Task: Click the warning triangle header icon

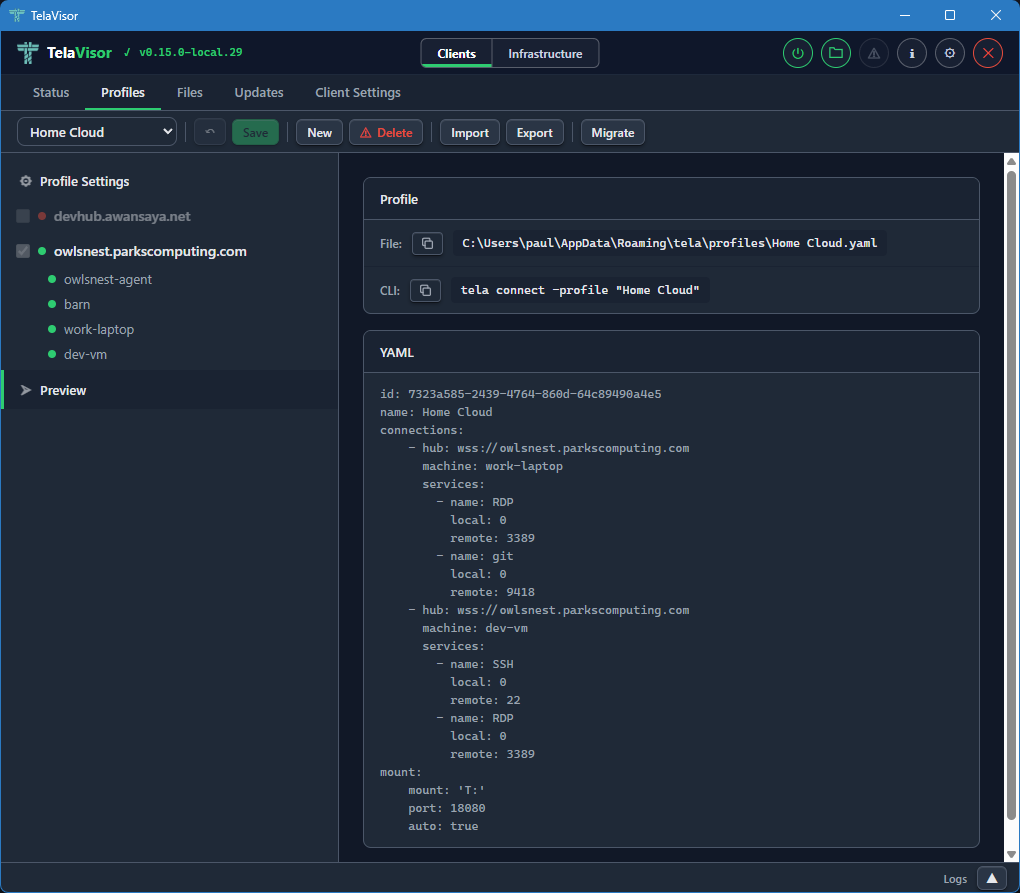Action: tap(874, 53)
